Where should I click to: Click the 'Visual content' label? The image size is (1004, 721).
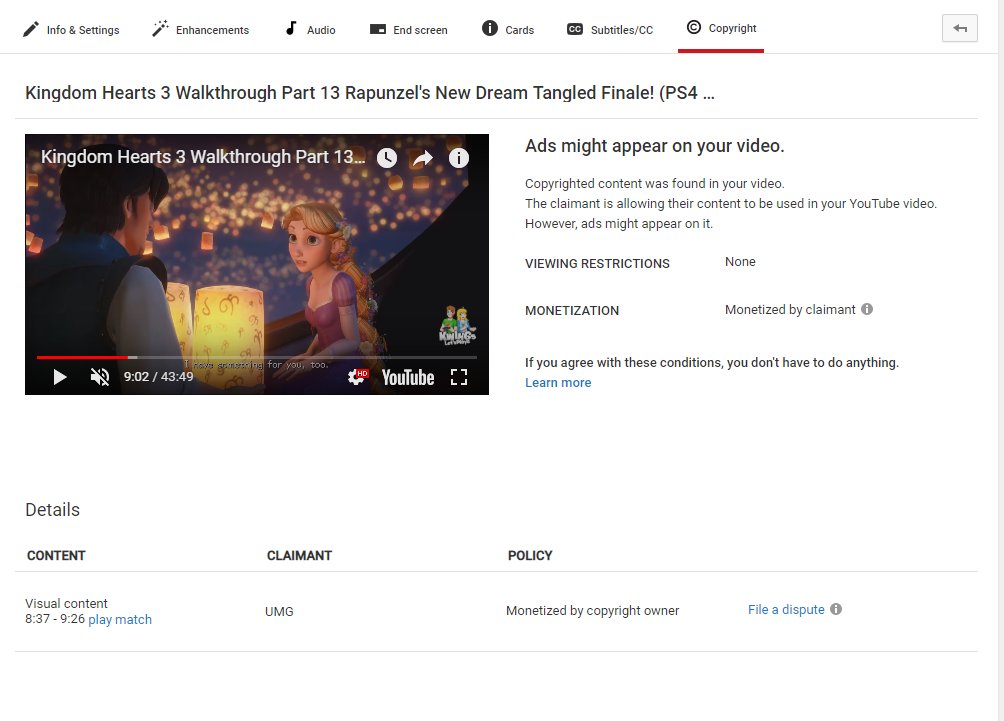[x=67, y=603]
